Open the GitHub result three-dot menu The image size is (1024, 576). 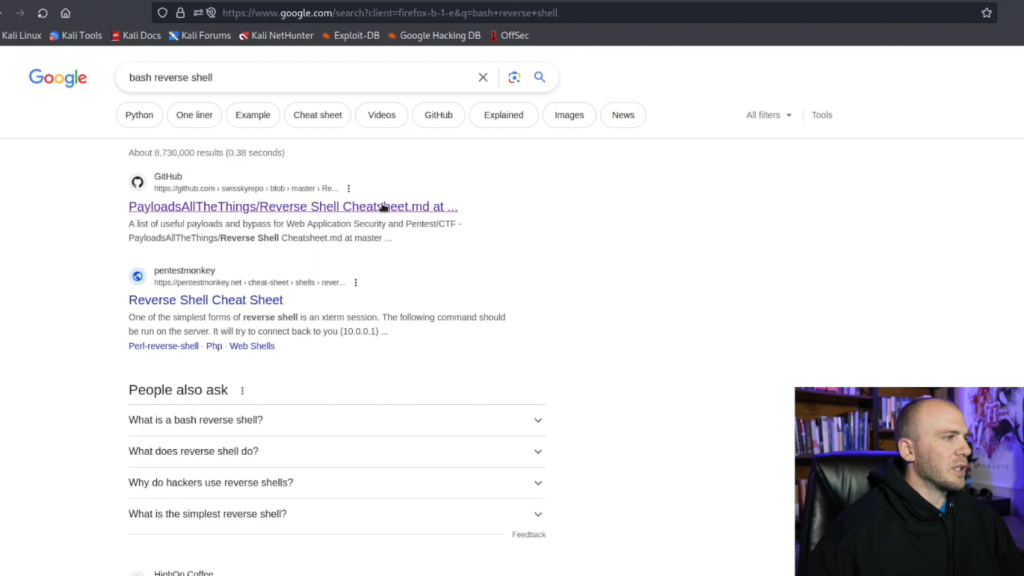click(349, 189)
